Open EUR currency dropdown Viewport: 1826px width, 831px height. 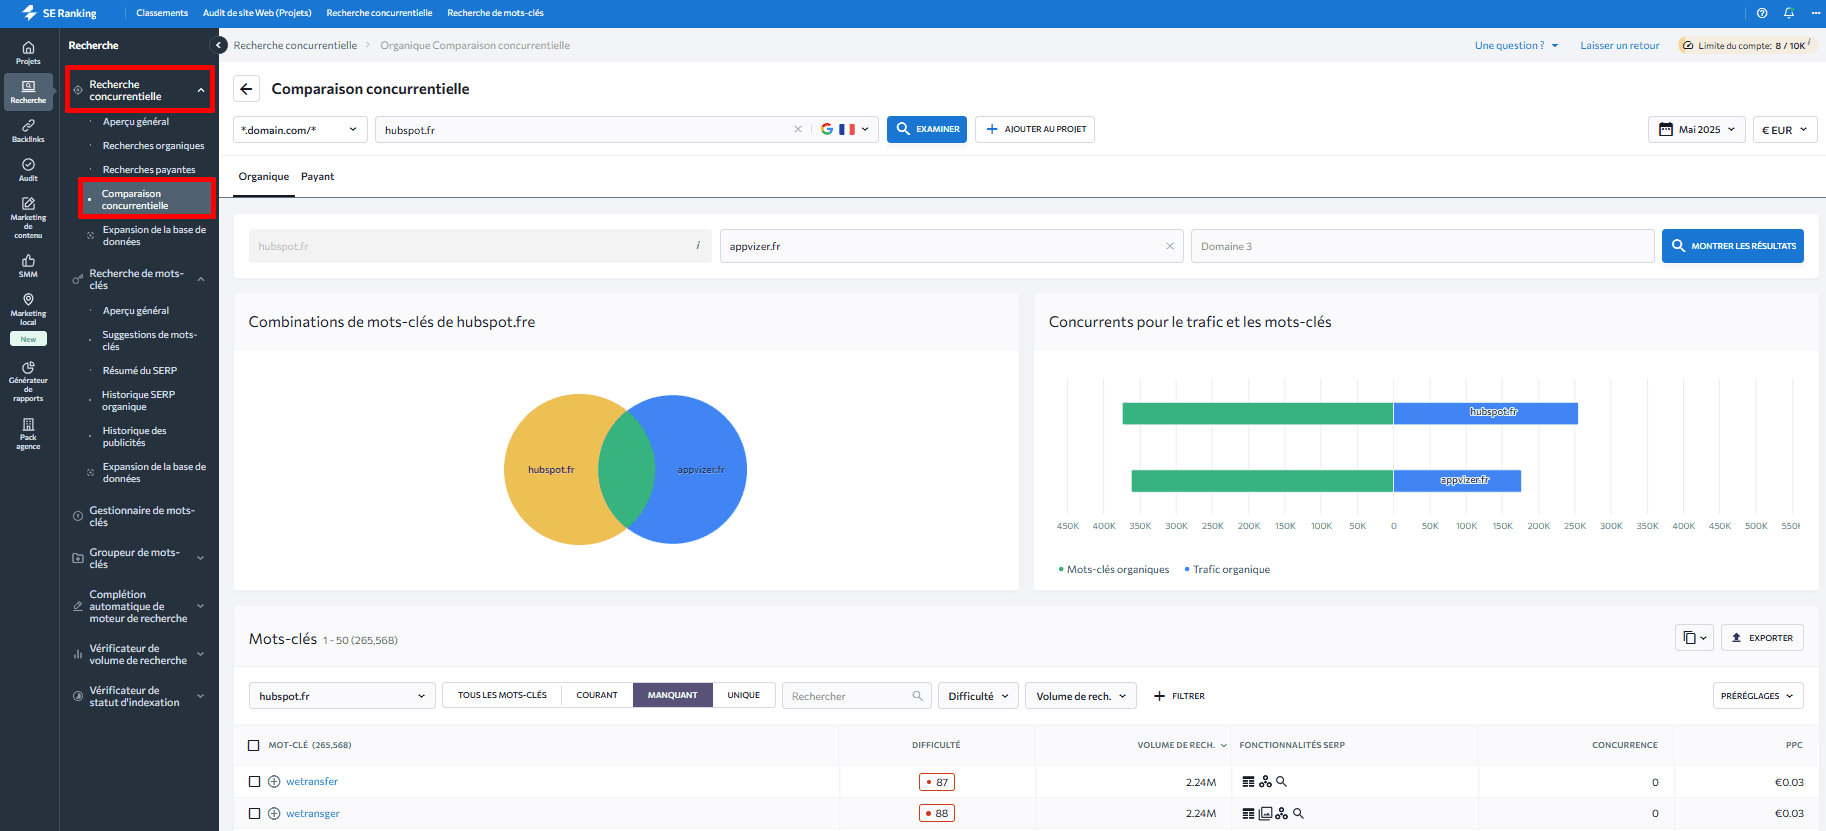click(1785, 130)
